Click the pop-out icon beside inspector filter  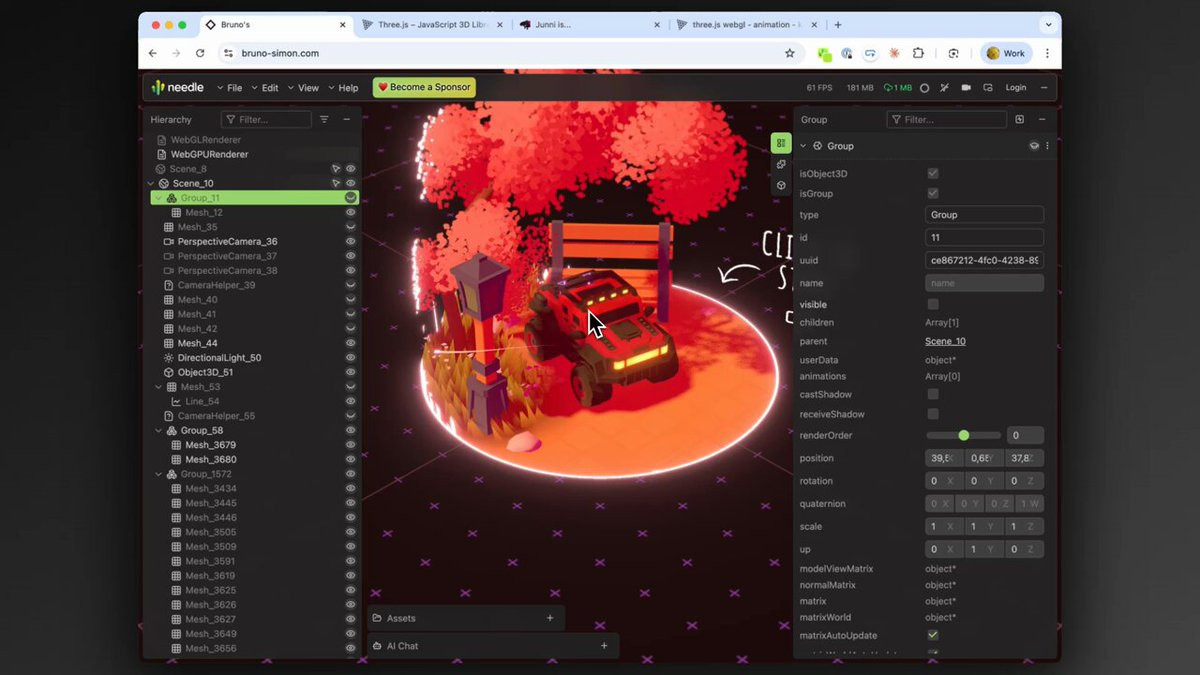[x=1019, y=120]
